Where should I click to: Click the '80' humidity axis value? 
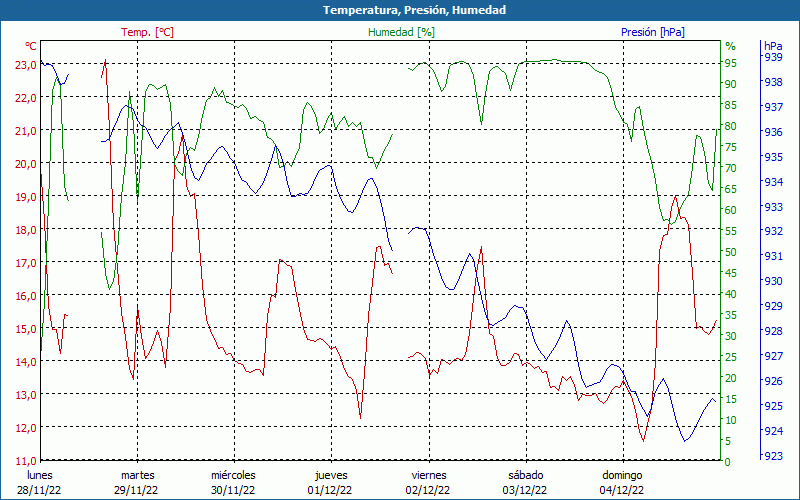pyautogui.click(x=731, y=126)
